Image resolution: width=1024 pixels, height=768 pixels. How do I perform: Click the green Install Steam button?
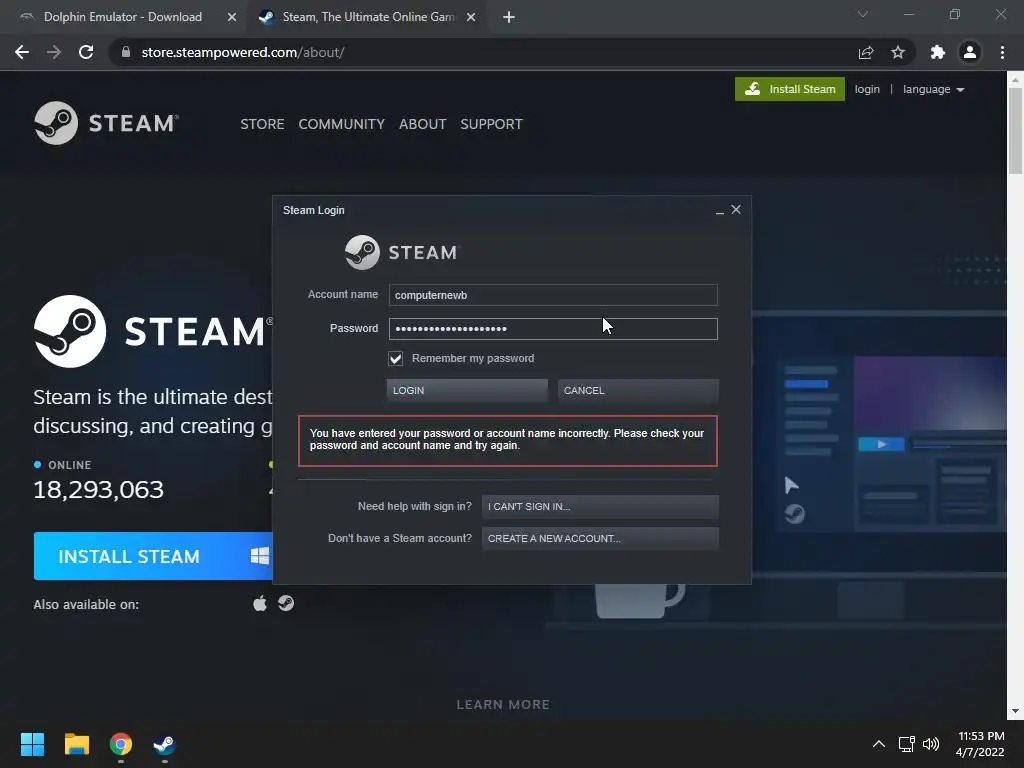[790, 89]
